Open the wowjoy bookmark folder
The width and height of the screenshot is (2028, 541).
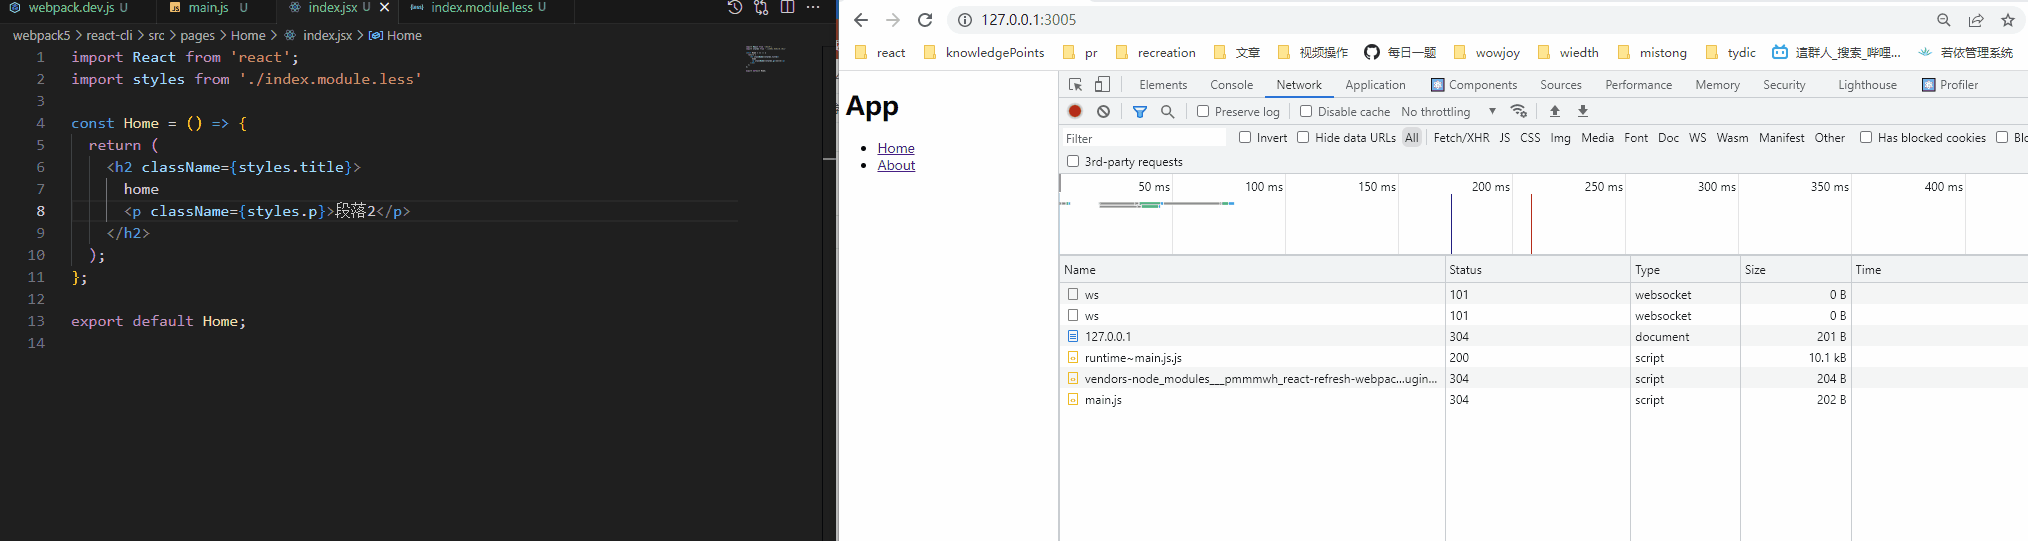pyautogui.click(x=1486, y=52)
